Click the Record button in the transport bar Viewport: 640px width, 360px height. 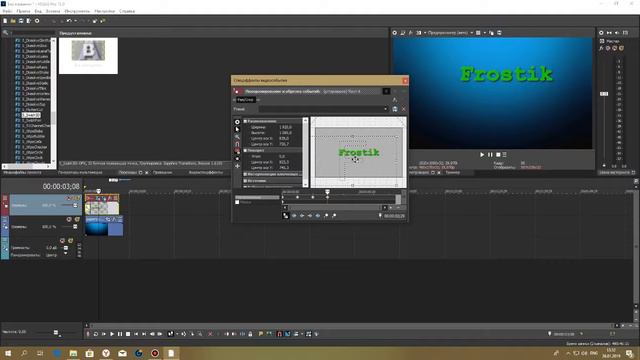pos(88,334)
